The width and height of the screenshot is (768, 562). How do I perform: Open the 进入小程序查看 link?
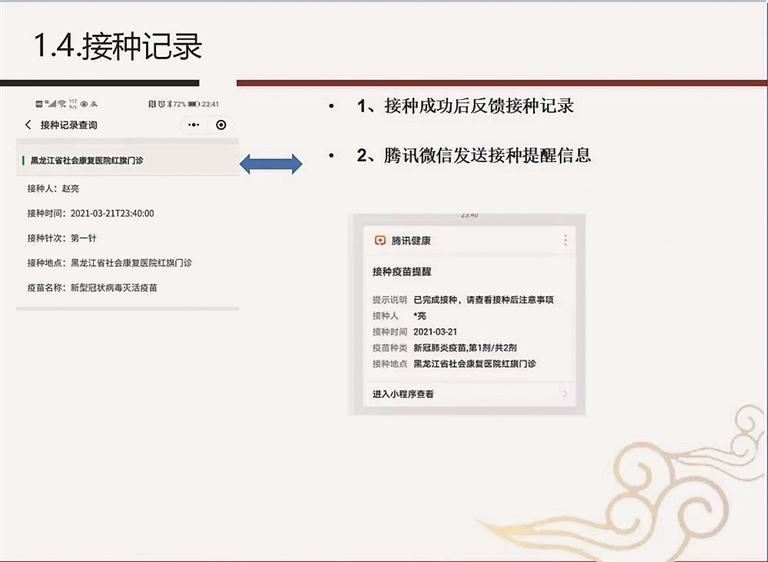(x=404, y=394)
